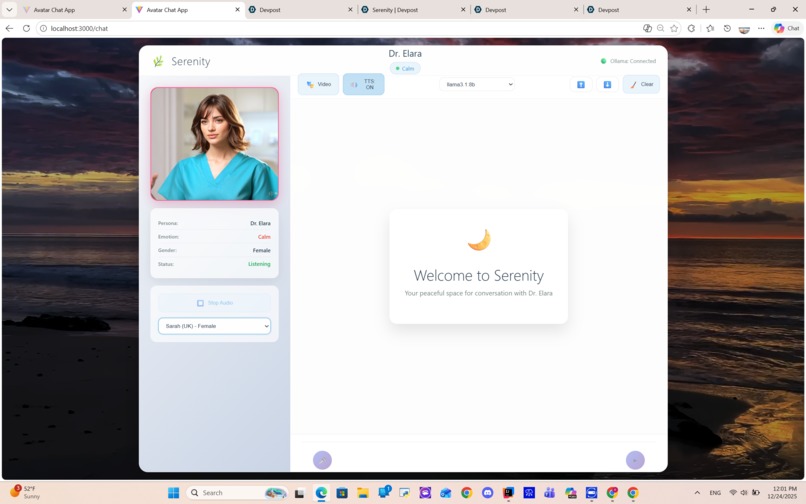806x504 pixels.
Task: Click the Calm badge under Dr. Elara
Action: [x=405, y=68]
